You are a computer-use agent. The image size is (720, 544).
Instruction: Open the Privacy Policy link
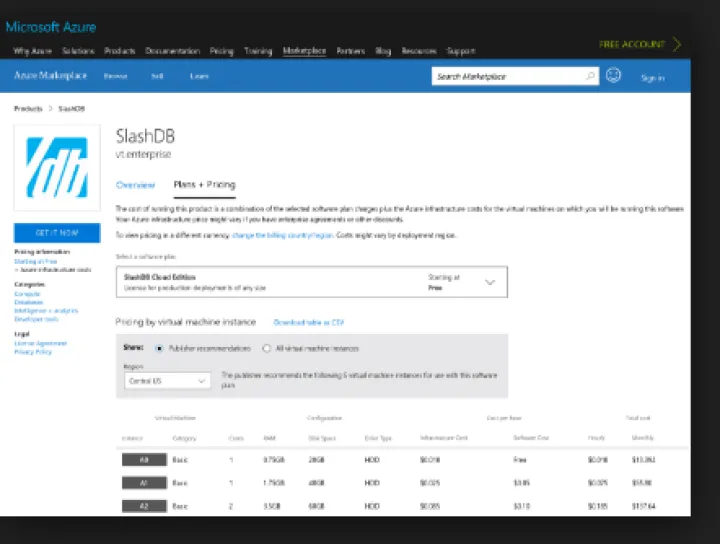pyautogui.click(x=33, y=352)
